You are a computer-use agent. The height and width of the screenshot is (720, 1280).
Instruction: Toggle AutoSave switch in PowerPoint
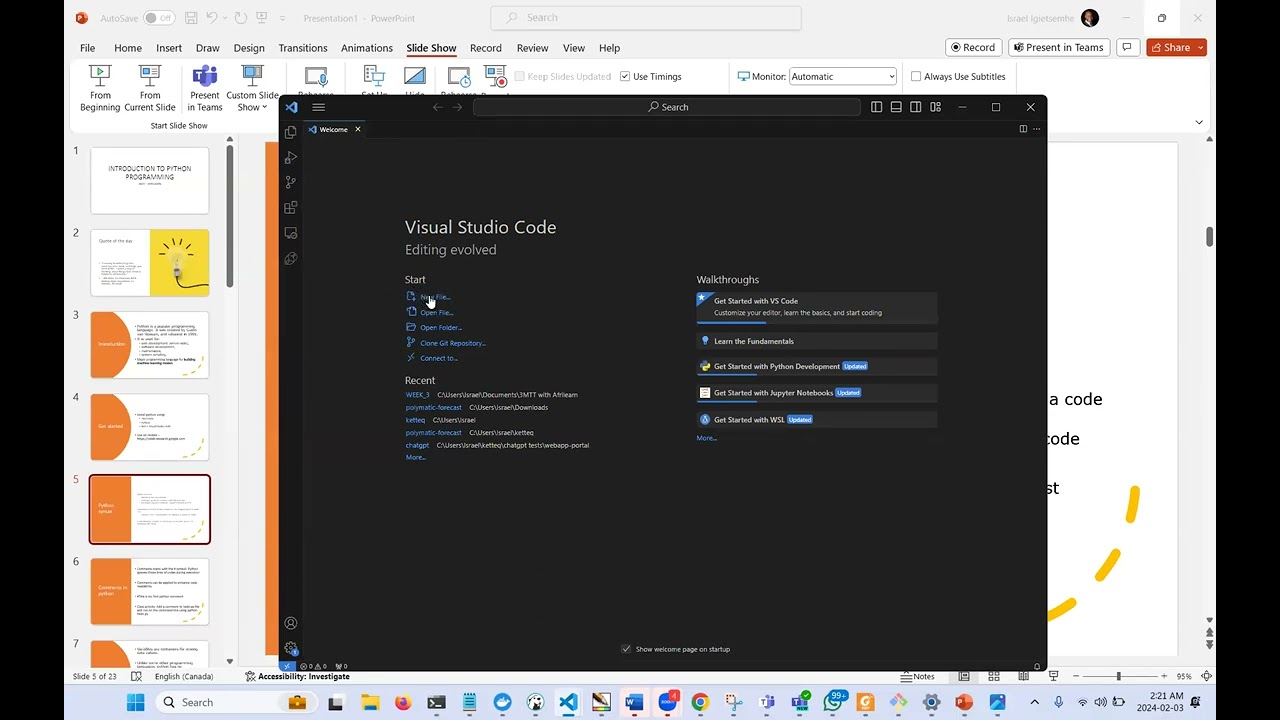pos(158,18)
